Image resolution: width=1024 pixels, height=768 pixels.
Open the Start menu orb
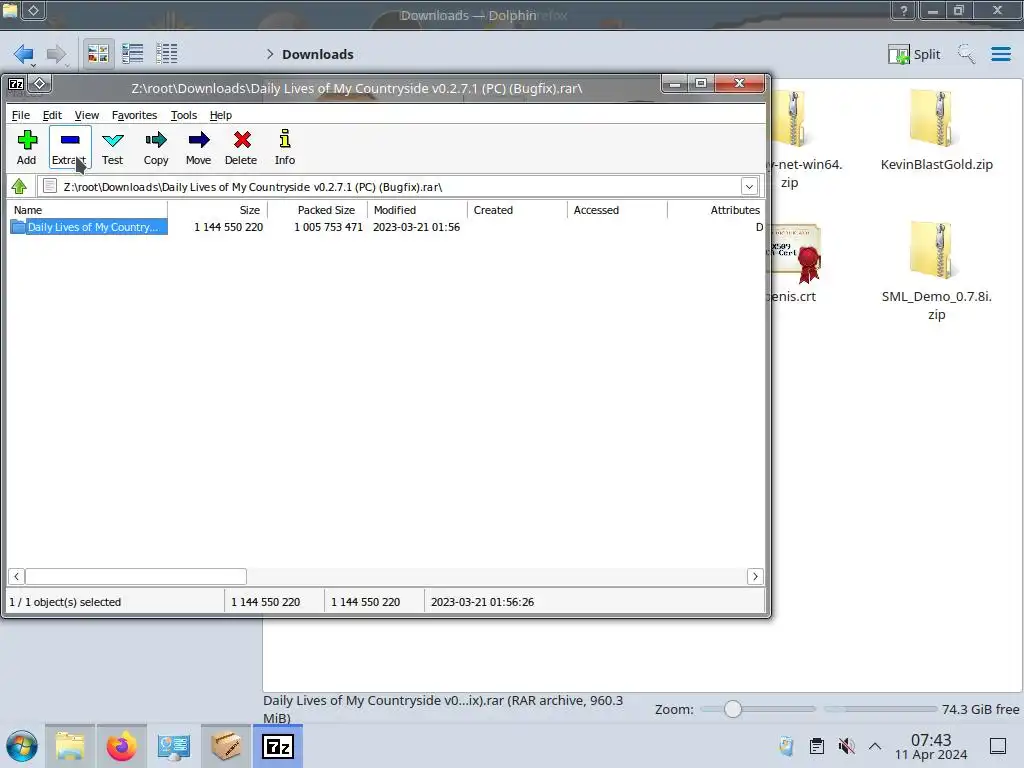tap(22, 746)
